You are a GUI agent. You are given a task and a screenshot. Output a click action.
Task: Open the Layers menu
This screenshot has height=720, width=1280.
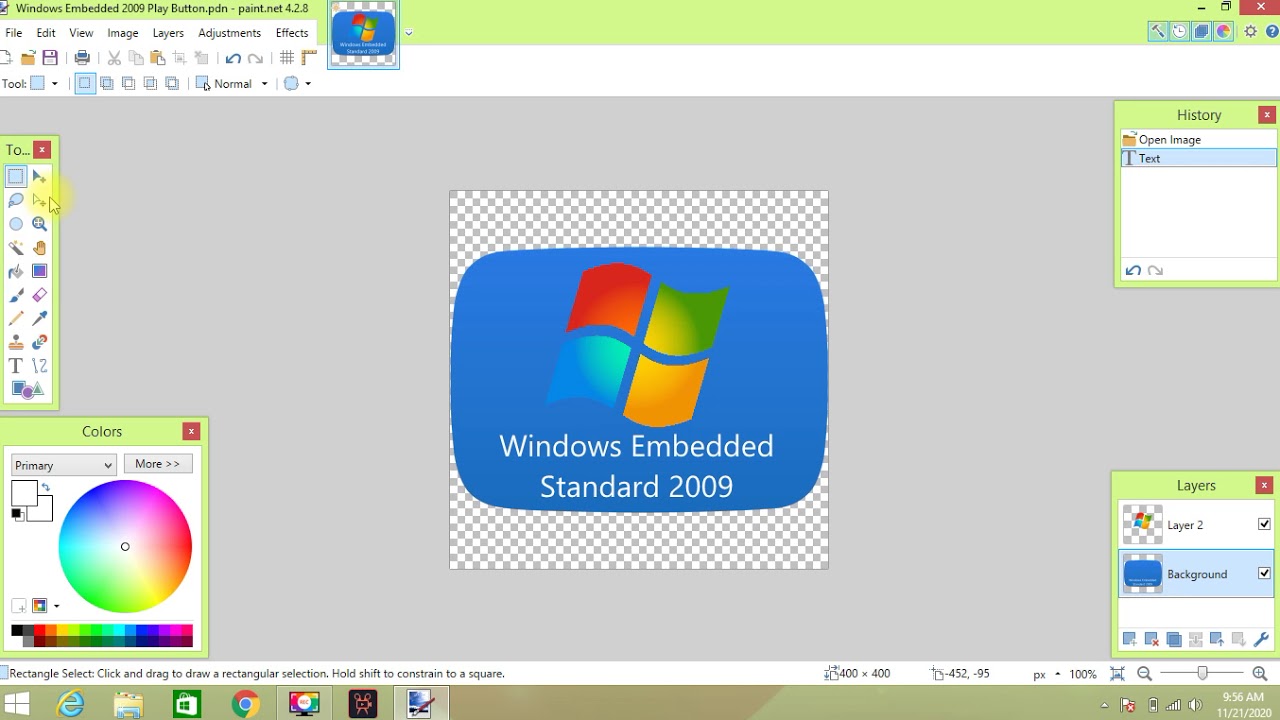point(168,33)
